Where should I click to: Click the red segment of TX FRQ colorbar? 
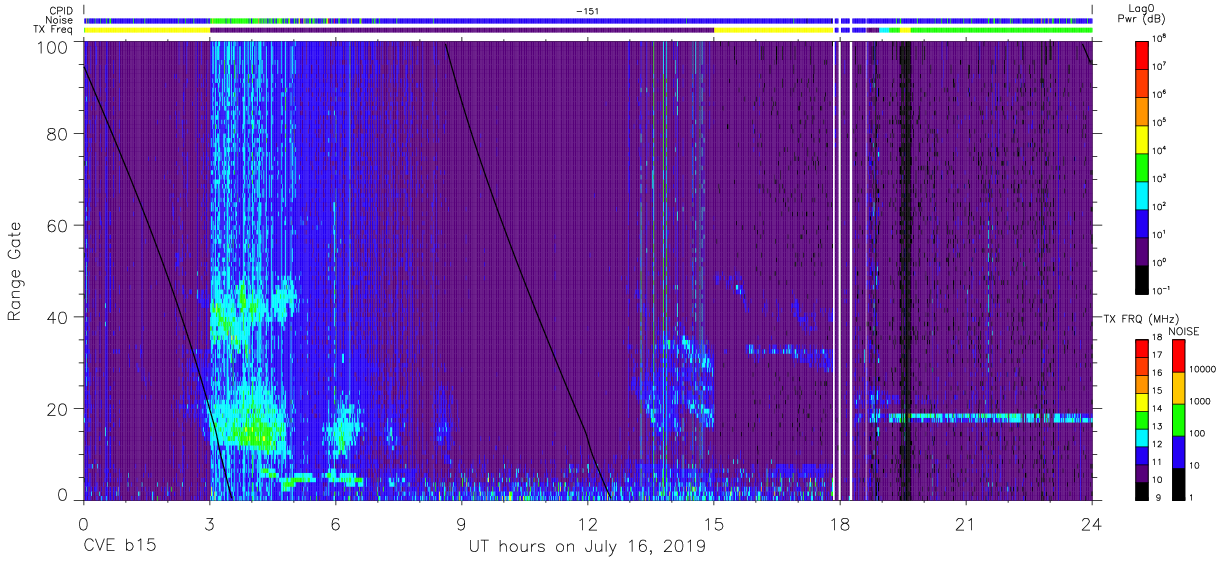tap(1143, 348)
